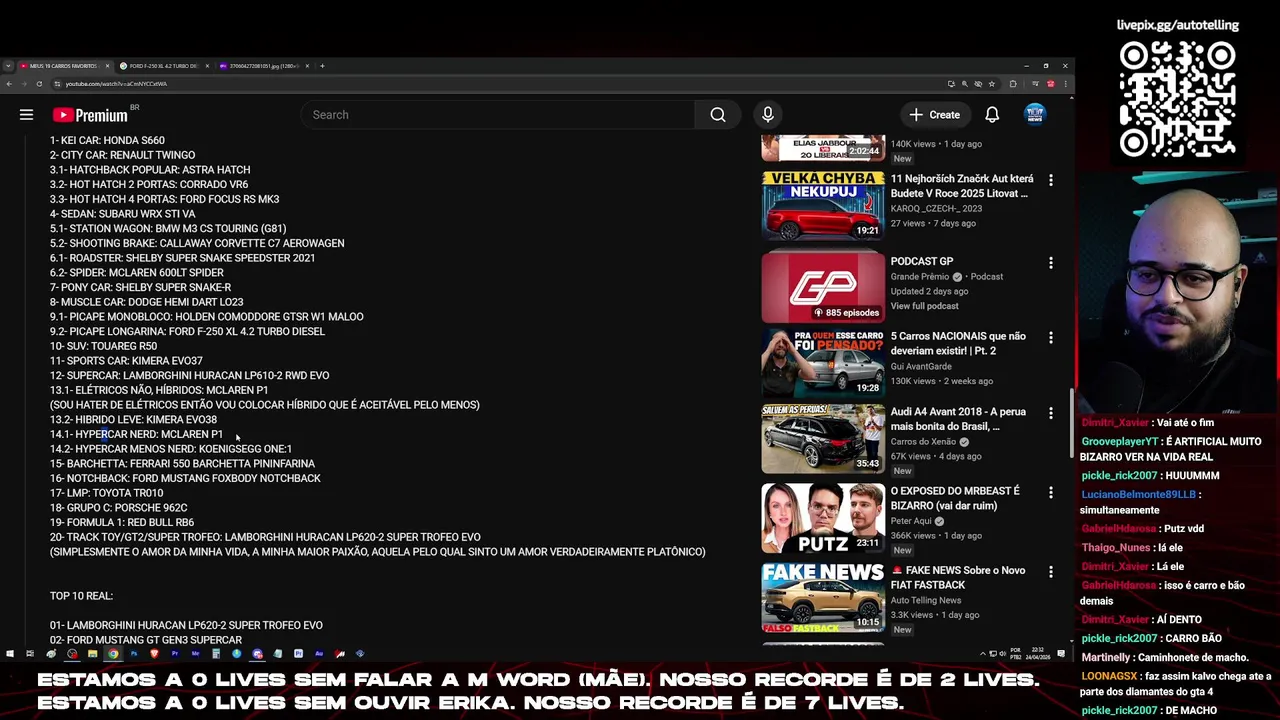This screenshot has width=1280, height=720.
Task: Switch to MEUS 19 CARROS FAVORITOS tab
Action: pyautogui.click(x=64, y=66)
